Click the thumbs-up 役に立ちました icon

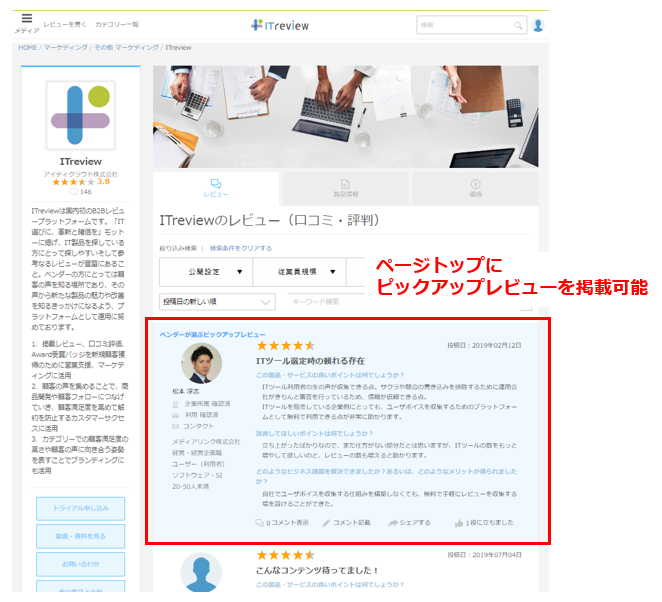(459, 523)
